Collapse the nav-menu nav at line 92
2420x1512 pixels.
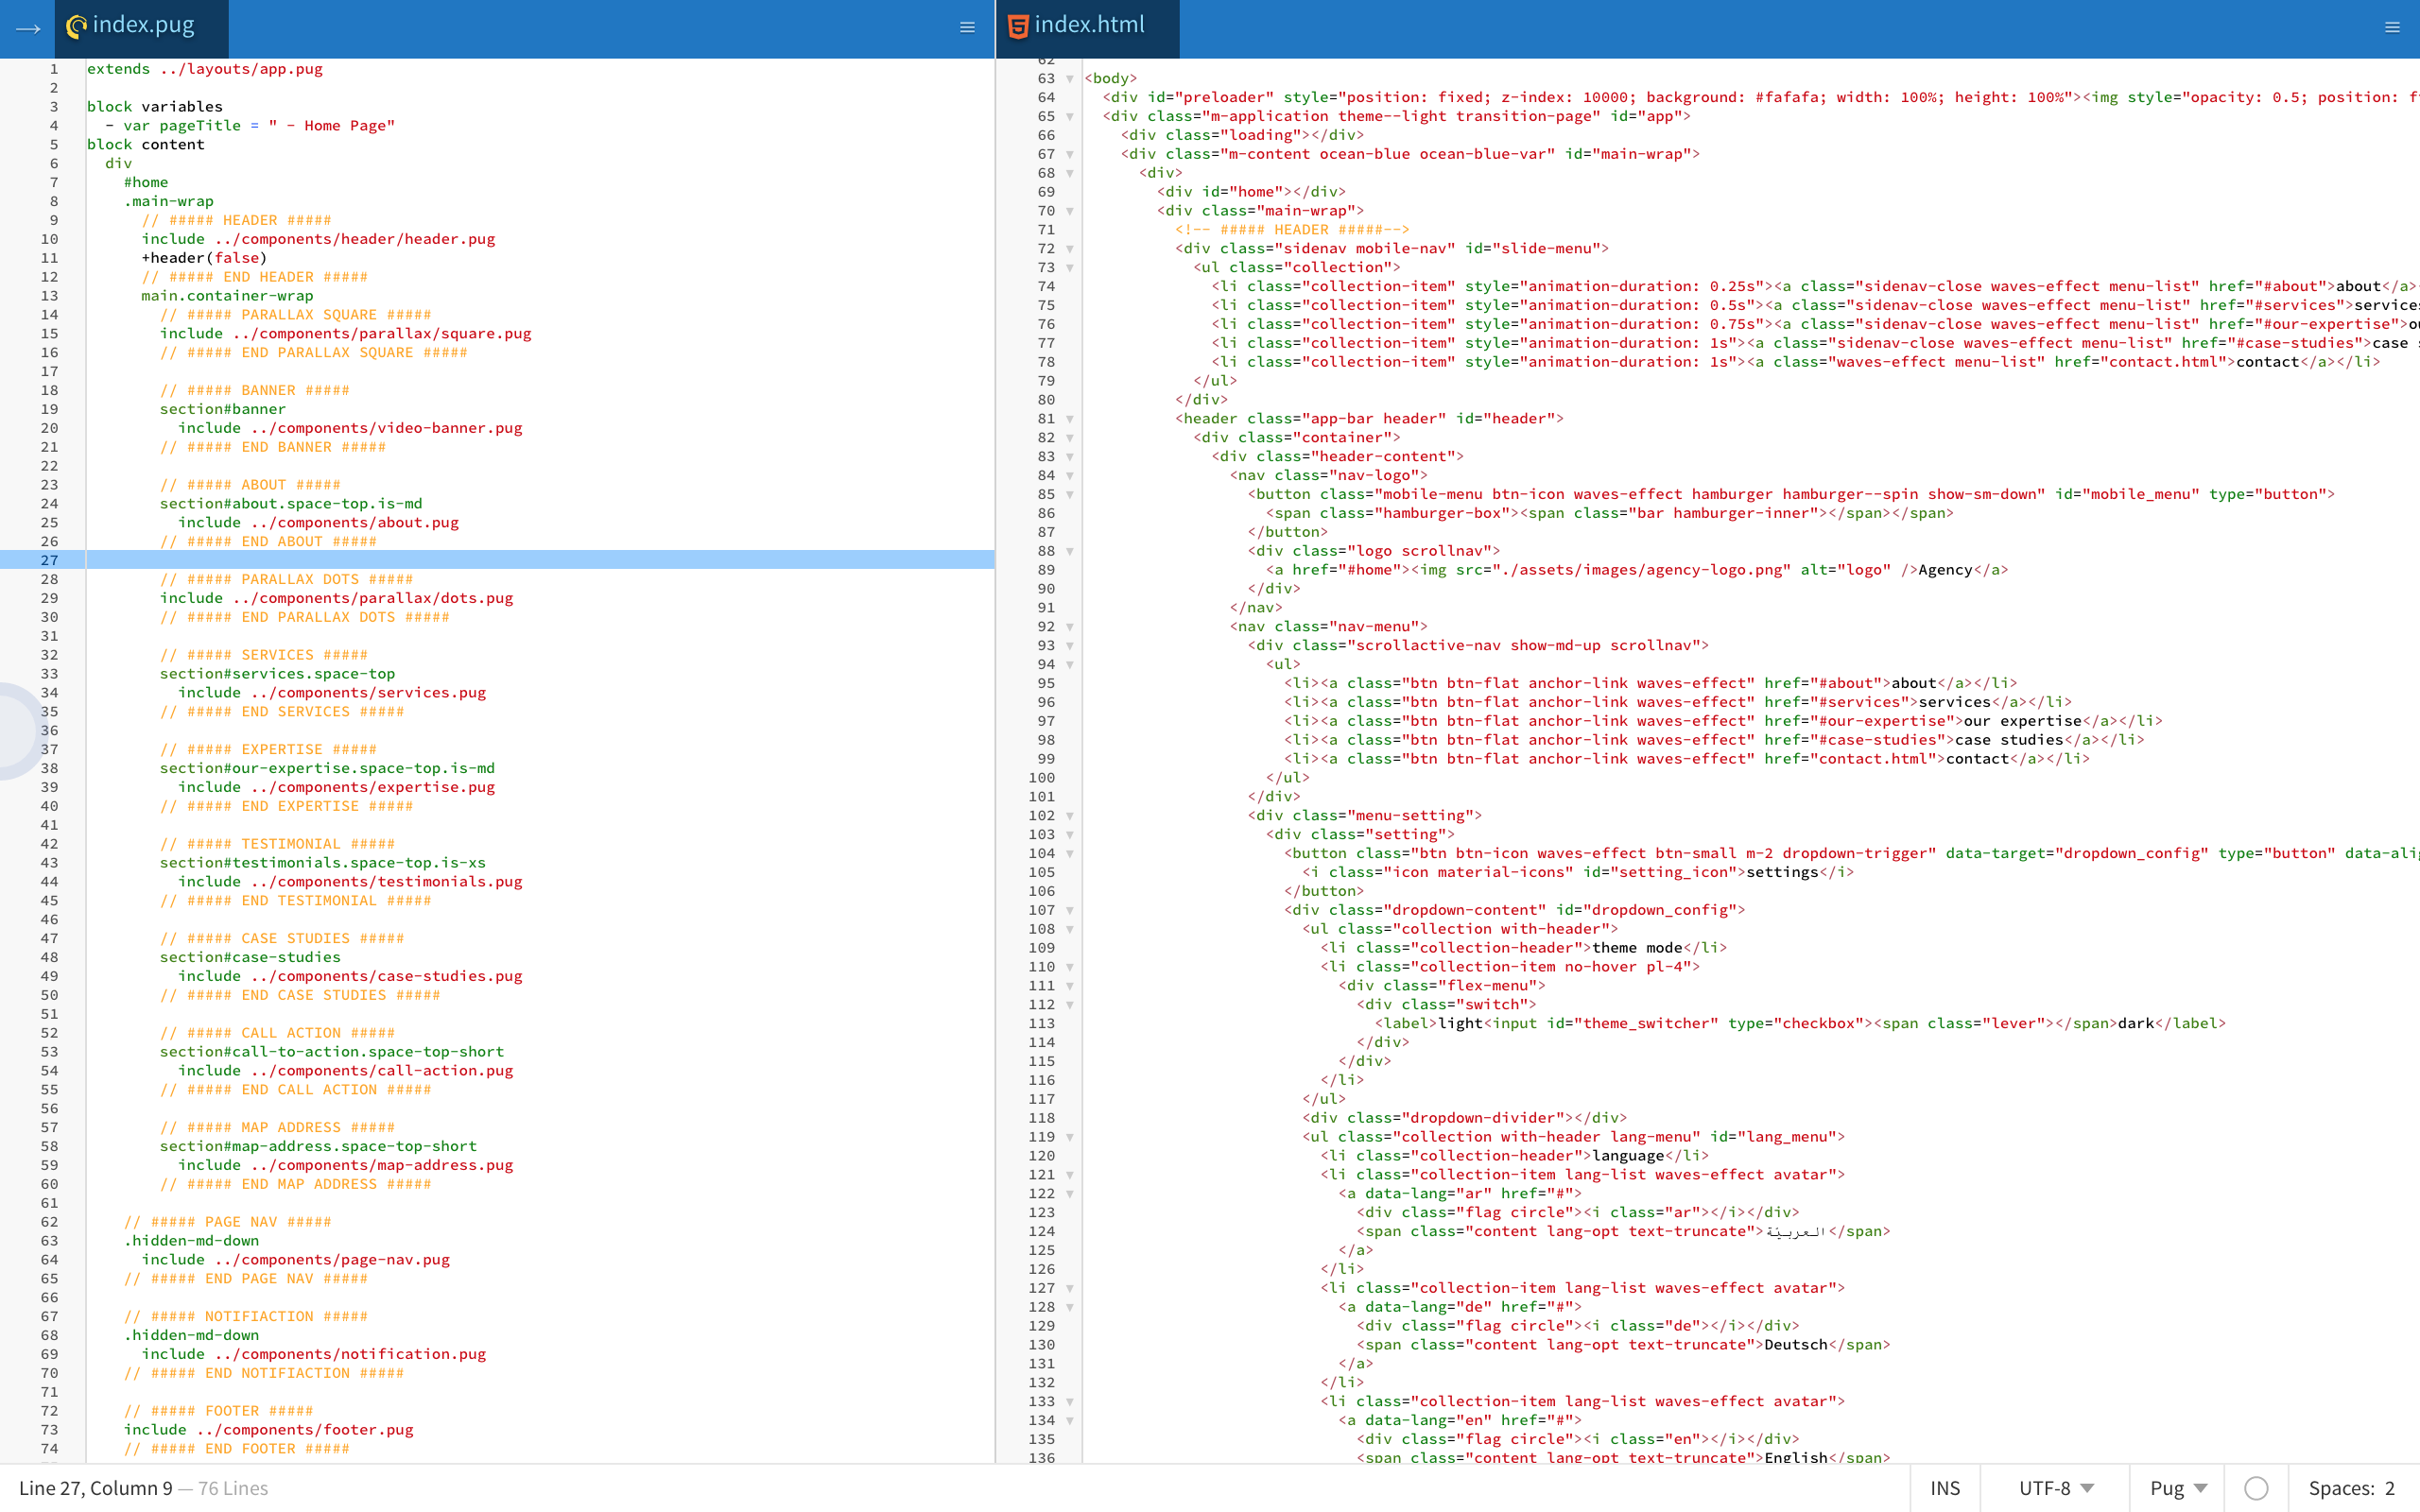[1070, 627]
